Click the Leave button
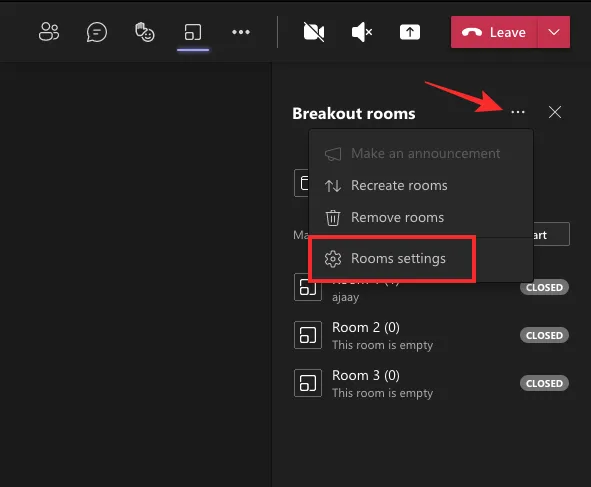Viewport: 591px width, 487px height. coord(494,32)
